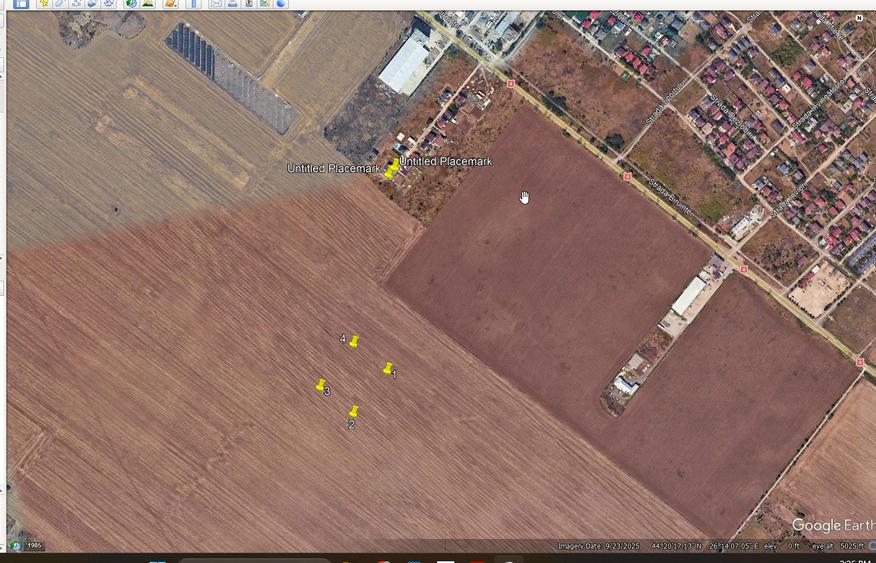This screenshot has width=876, height=563.
Task: Open View in Google Maps icon
Action: 264,3
